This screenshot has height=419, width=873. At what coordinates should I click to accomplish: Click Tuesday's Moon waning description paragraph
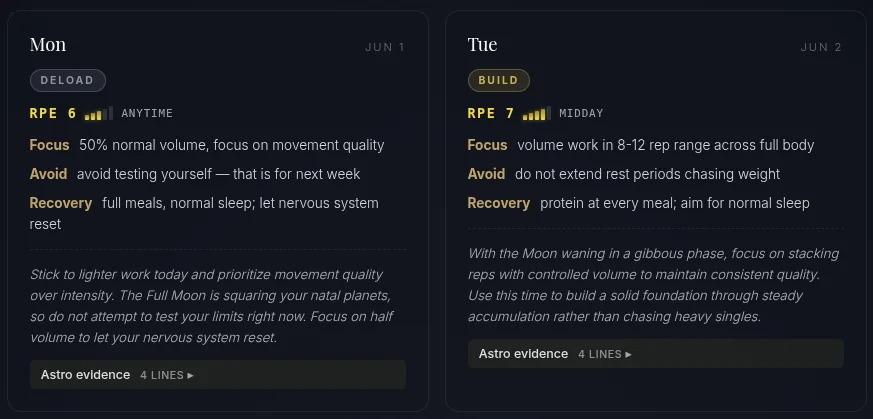[x=654, y=285]
